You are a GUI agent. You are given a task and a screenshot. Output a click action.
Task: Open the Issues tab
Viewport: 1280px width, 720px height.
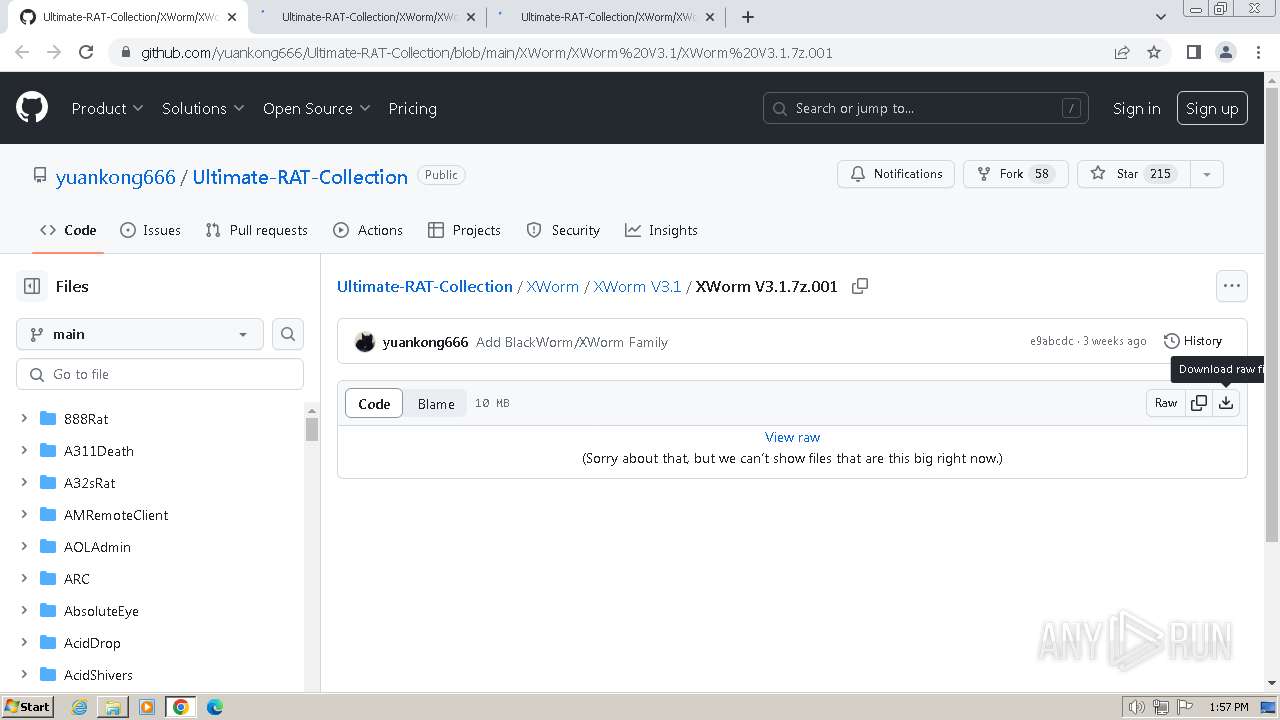point(150,230)
